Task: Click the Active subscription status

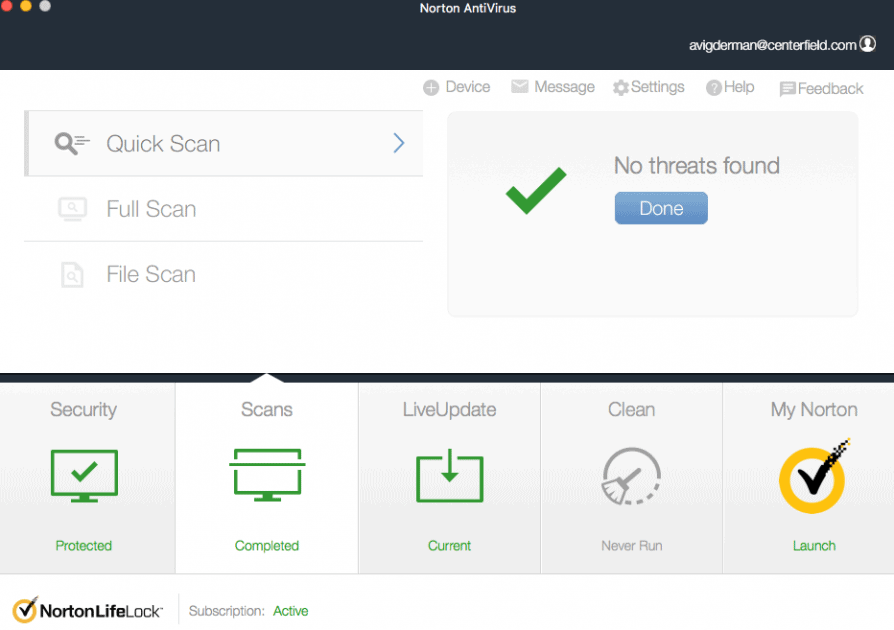Action: click(291, 611)
